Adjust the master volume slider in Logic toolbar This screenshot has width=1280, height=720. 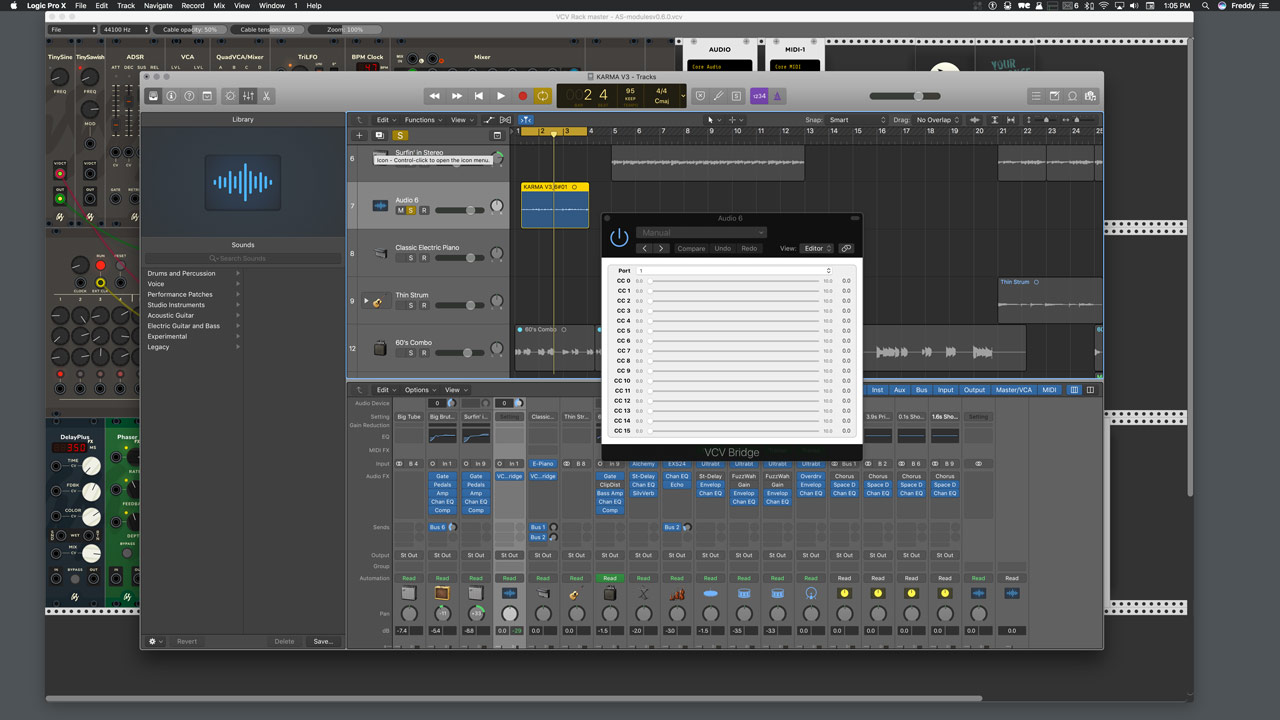pyautogui.click(x=904, y=96)
